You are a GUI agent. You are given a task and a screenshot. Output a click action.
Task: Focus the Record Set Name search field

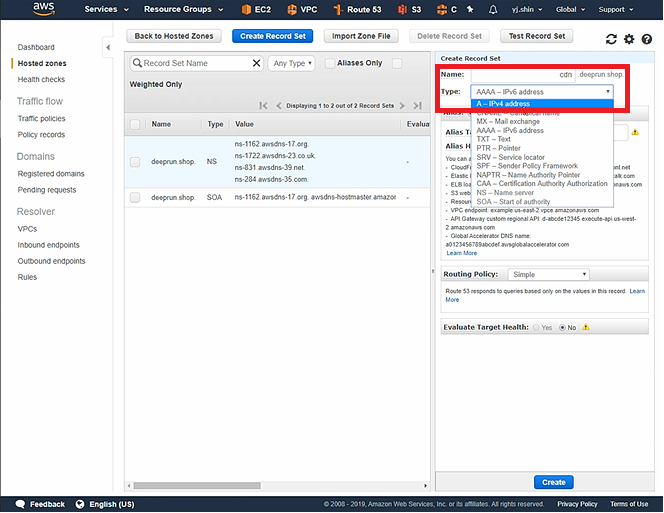click(197, 63)
